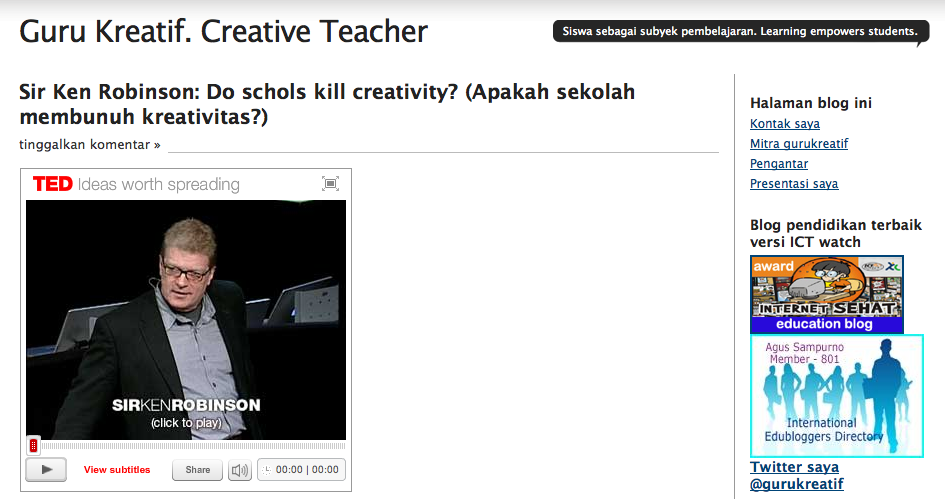945x499 pixels.
Task: Open View subtitles in TED player
Action: [117, 470]
